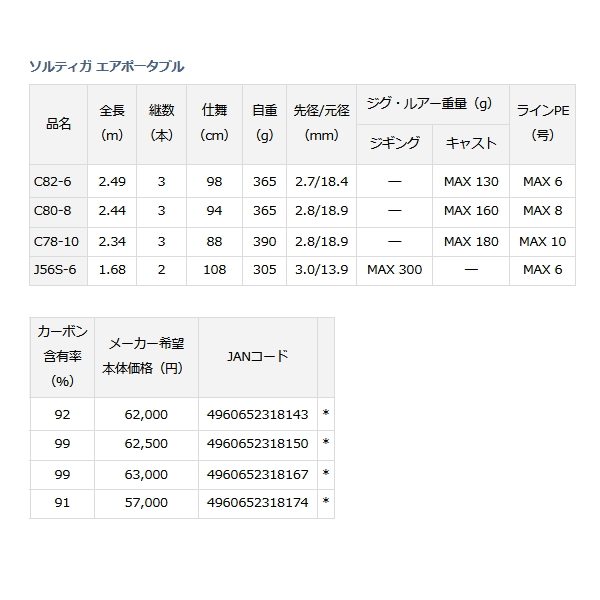Select the 全長 (m) column header

click(112, 124)
